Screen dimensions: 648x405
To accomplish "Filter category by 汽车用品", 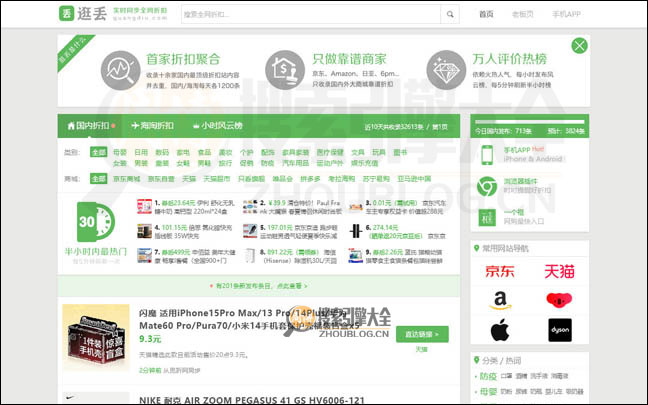I will [x=295, y=163].
